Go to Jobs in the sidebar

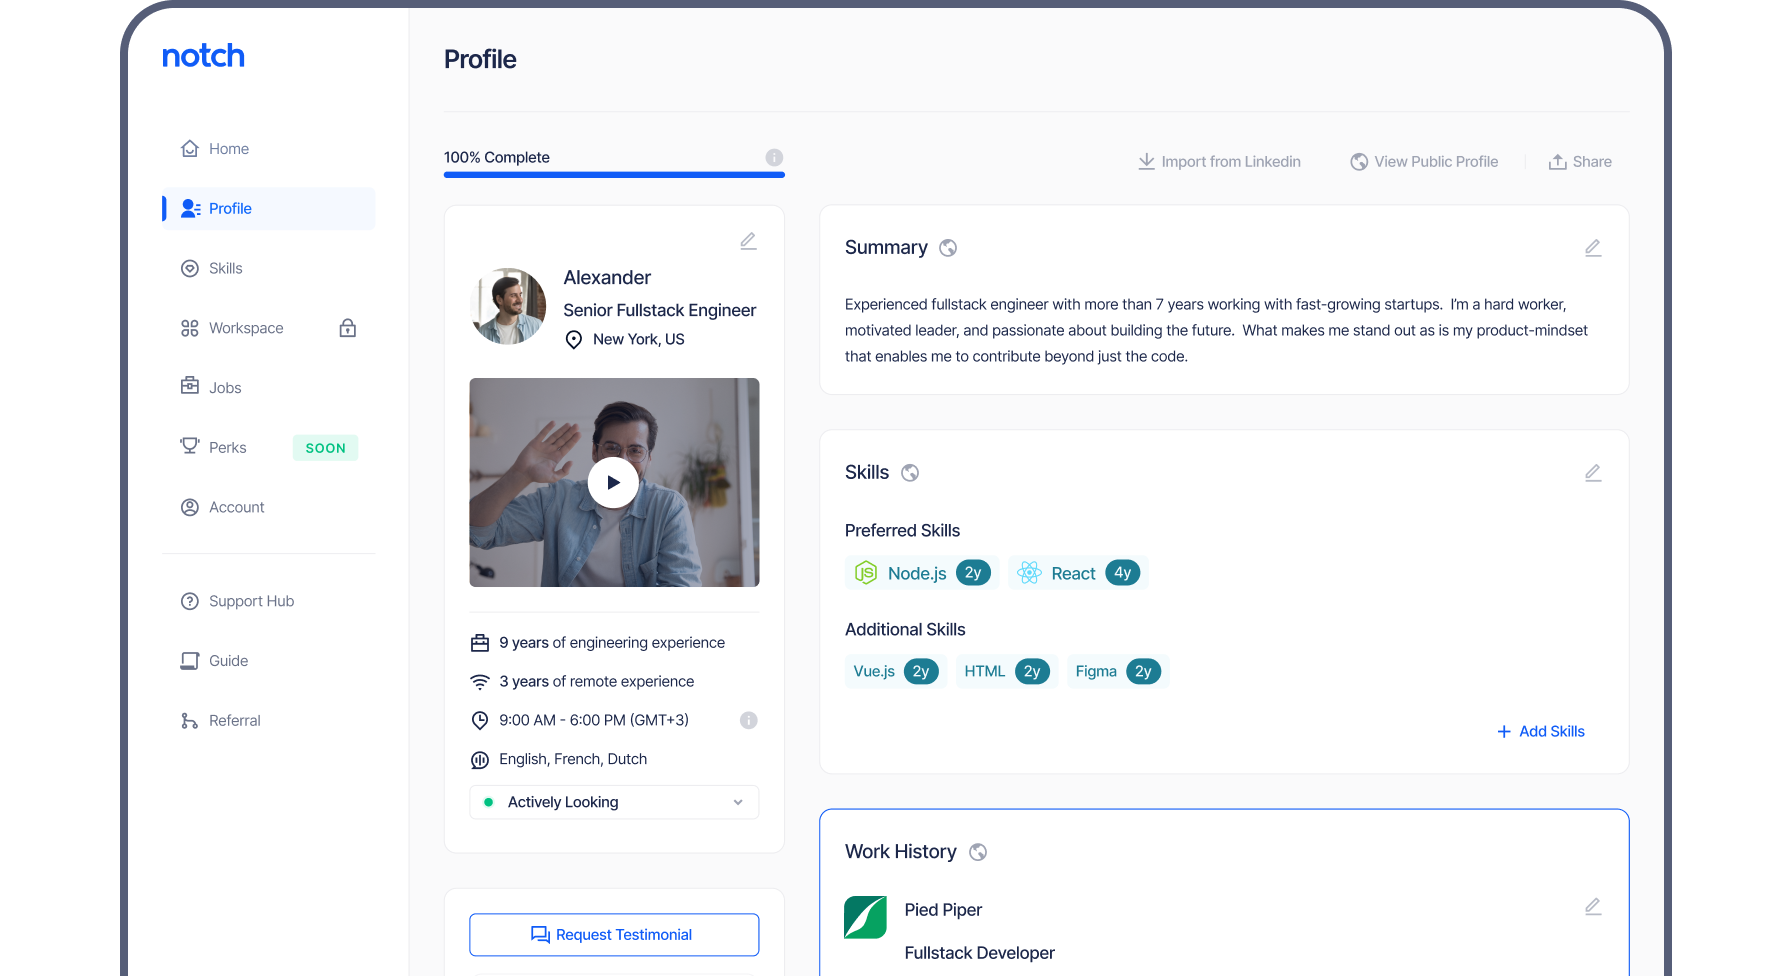pyautogui.click(x=224, y=388)
